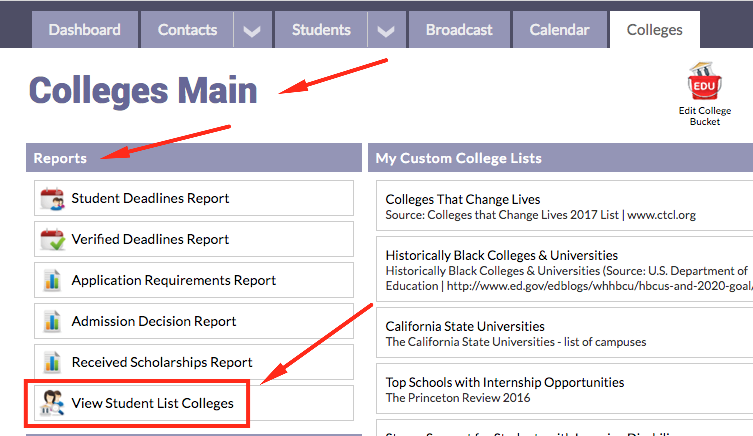Click the Received Scholarships Report chart icon
The image size is (753, 436).
pos(52,362)
